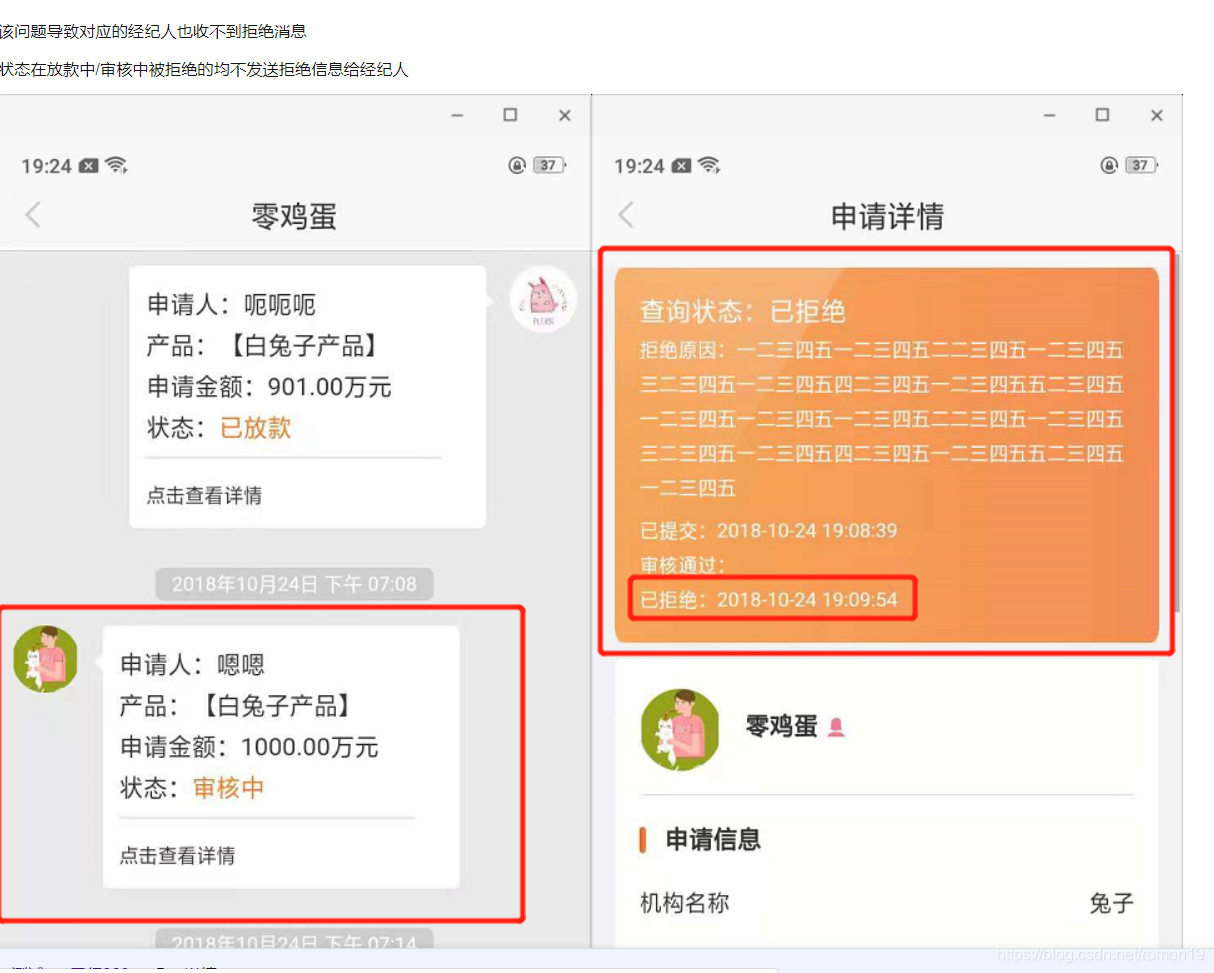The image size is (1214, 973).
Task: Tap the 零鸡蛋 profile avatar in details
Action: [680, 729]
